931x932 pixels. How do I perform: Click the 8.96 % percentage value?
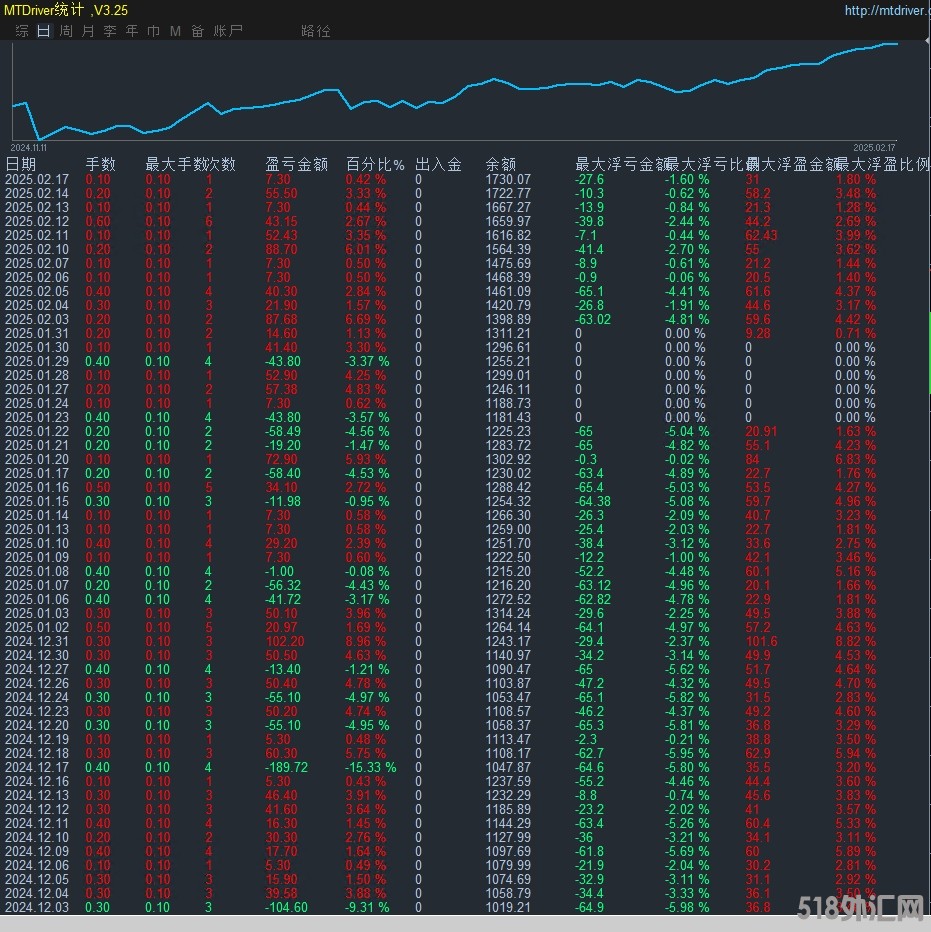click(x=366, y=641)
